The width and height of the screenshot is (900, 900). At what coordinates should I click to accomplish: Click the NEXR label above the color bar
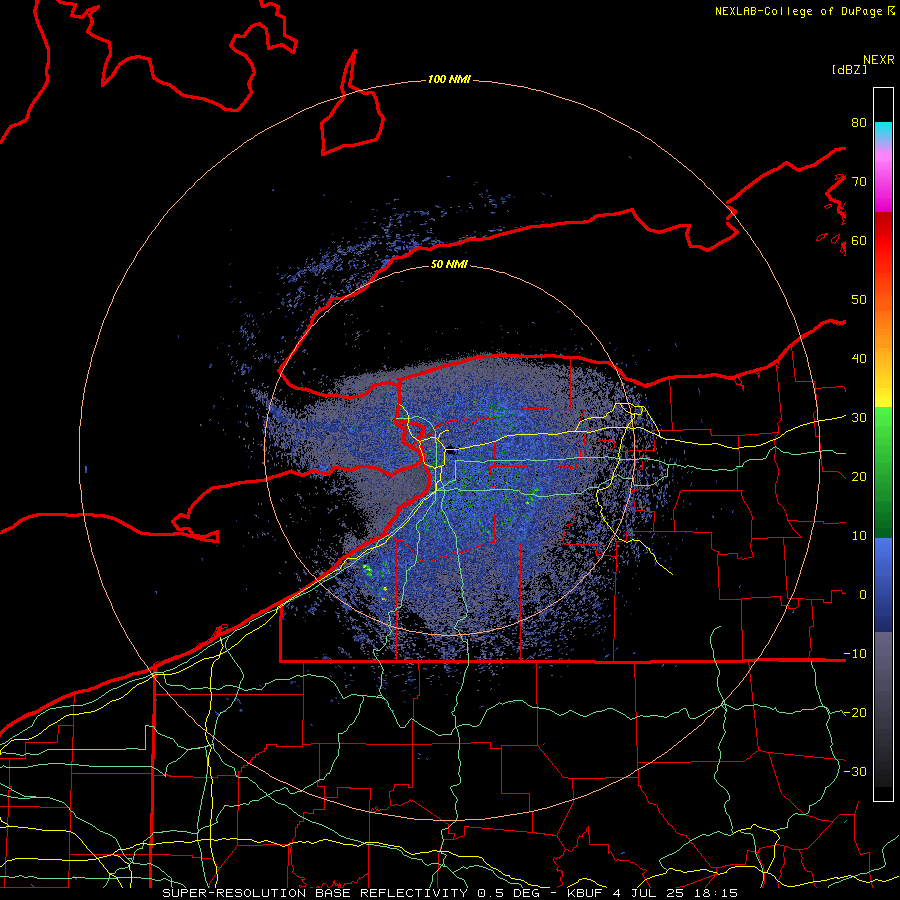point(879,60)
